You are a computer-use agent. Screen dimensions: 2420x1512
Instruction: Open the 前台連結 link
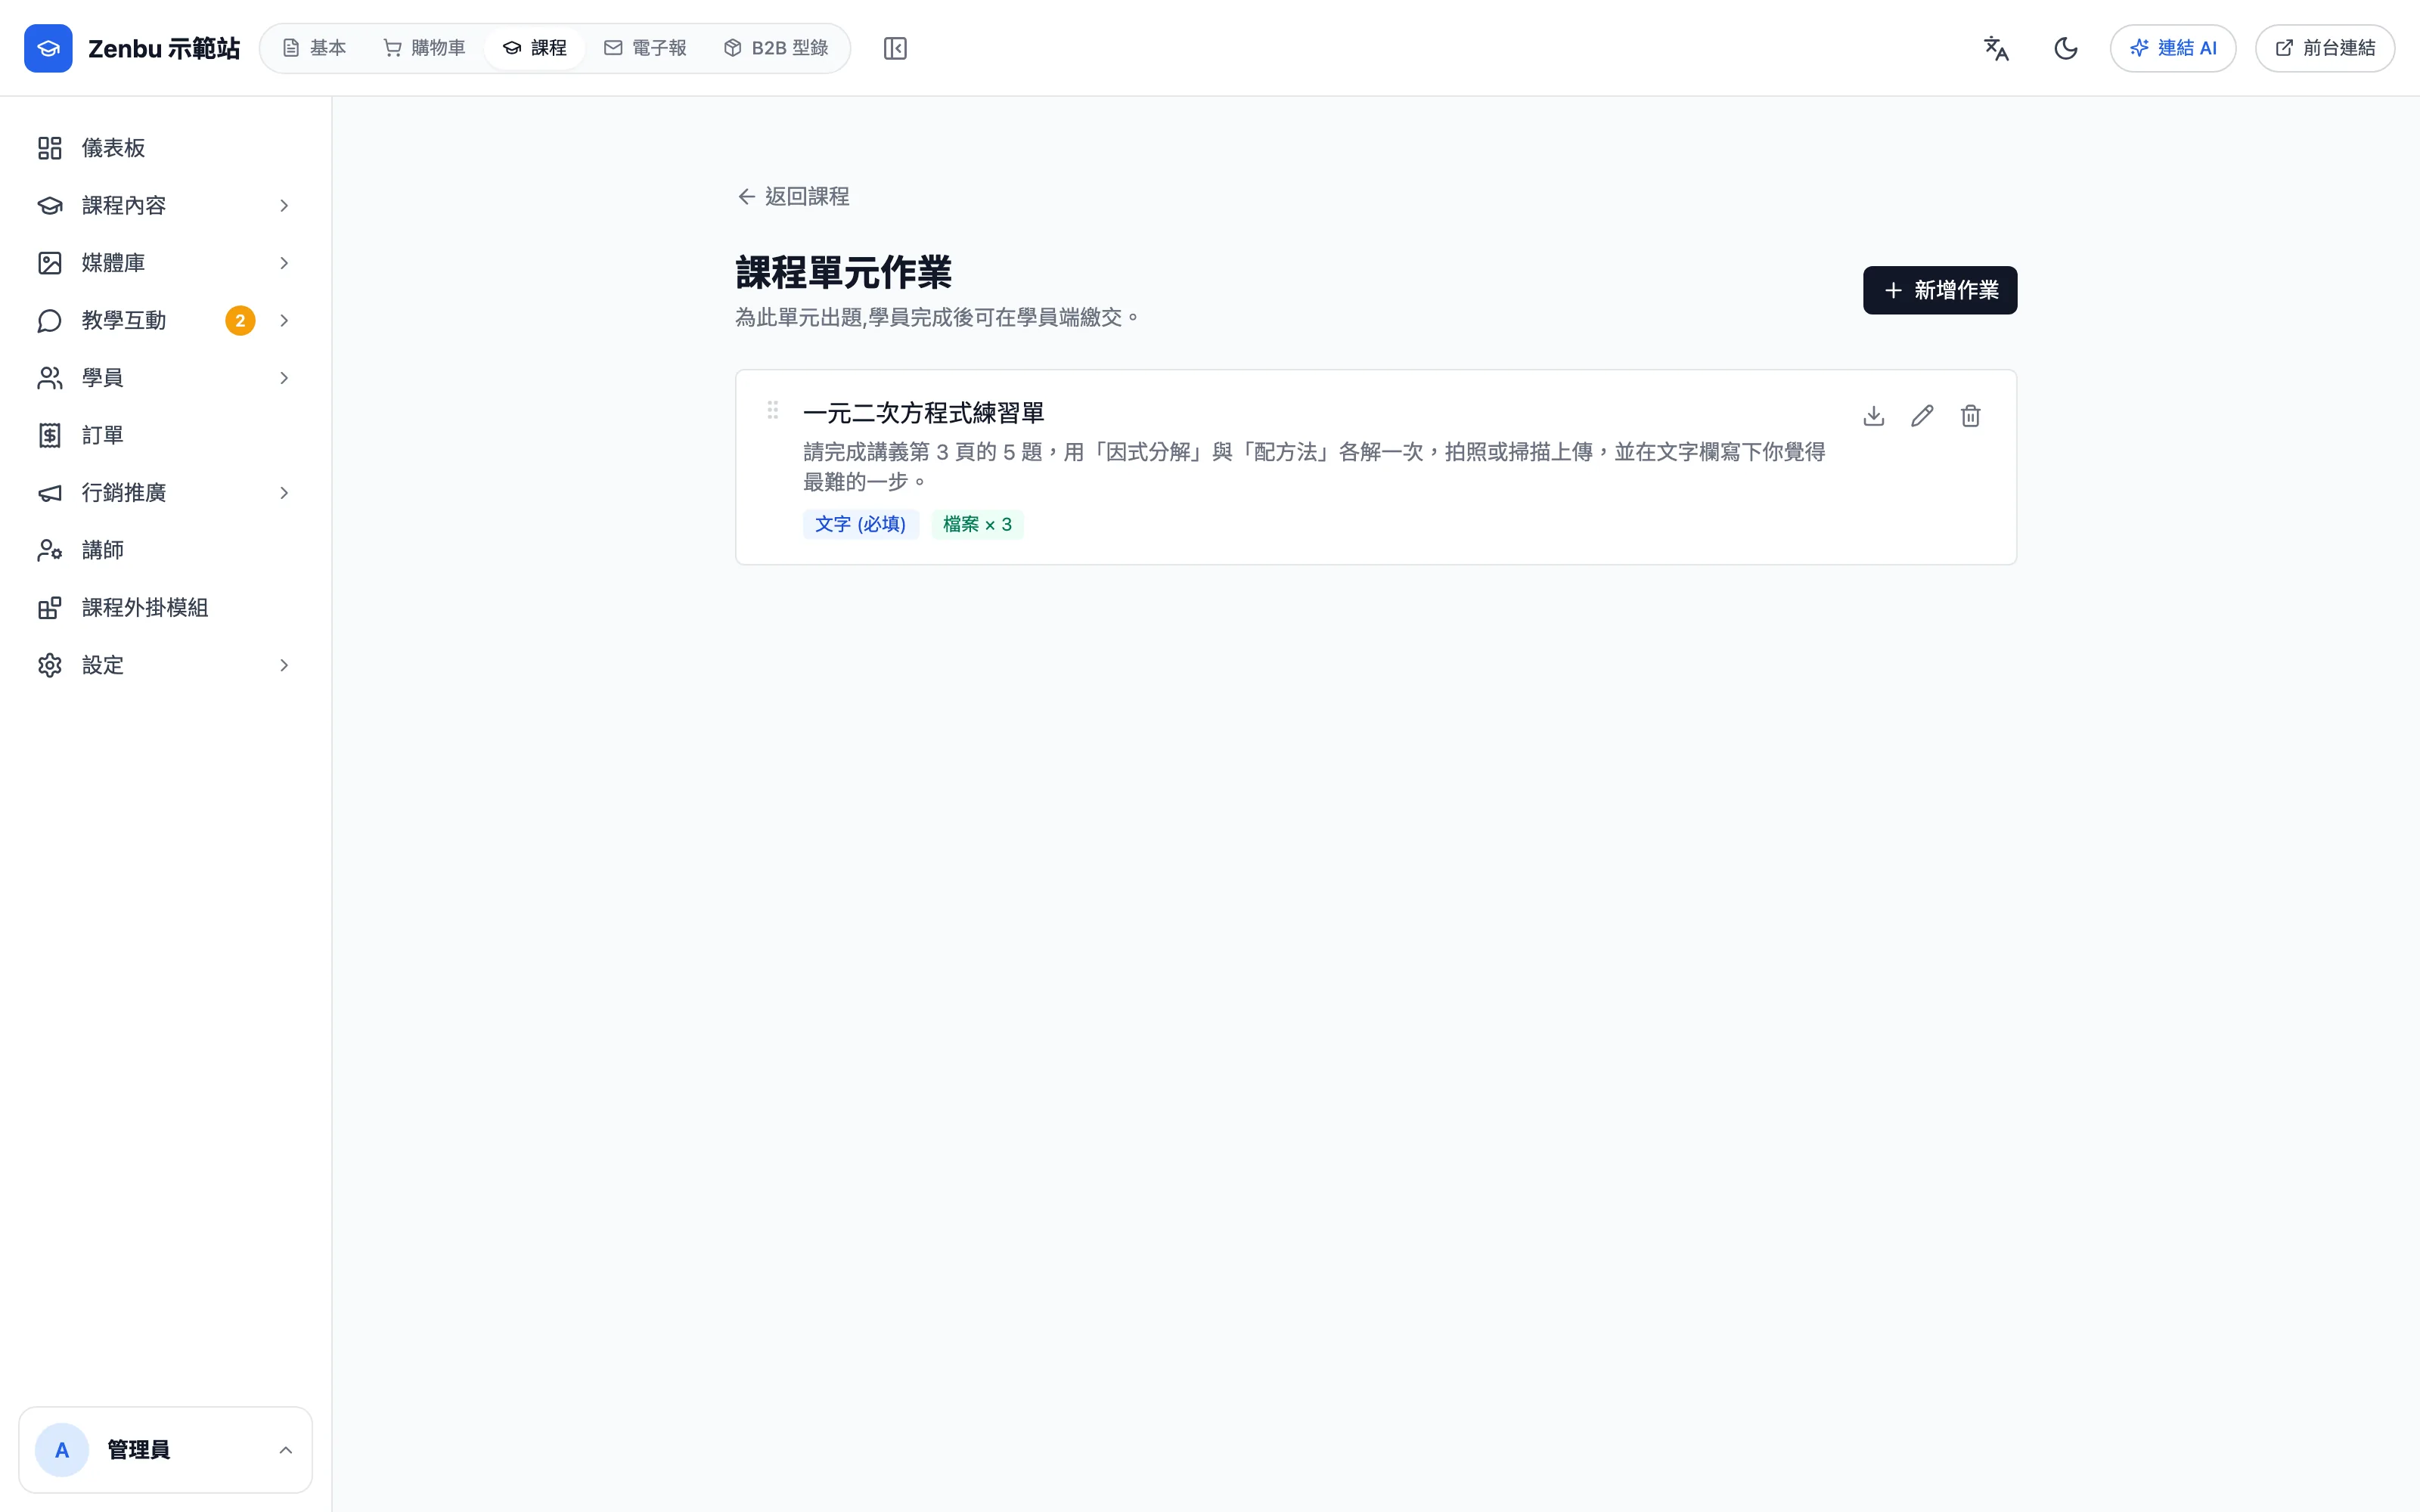(2325, 48)
